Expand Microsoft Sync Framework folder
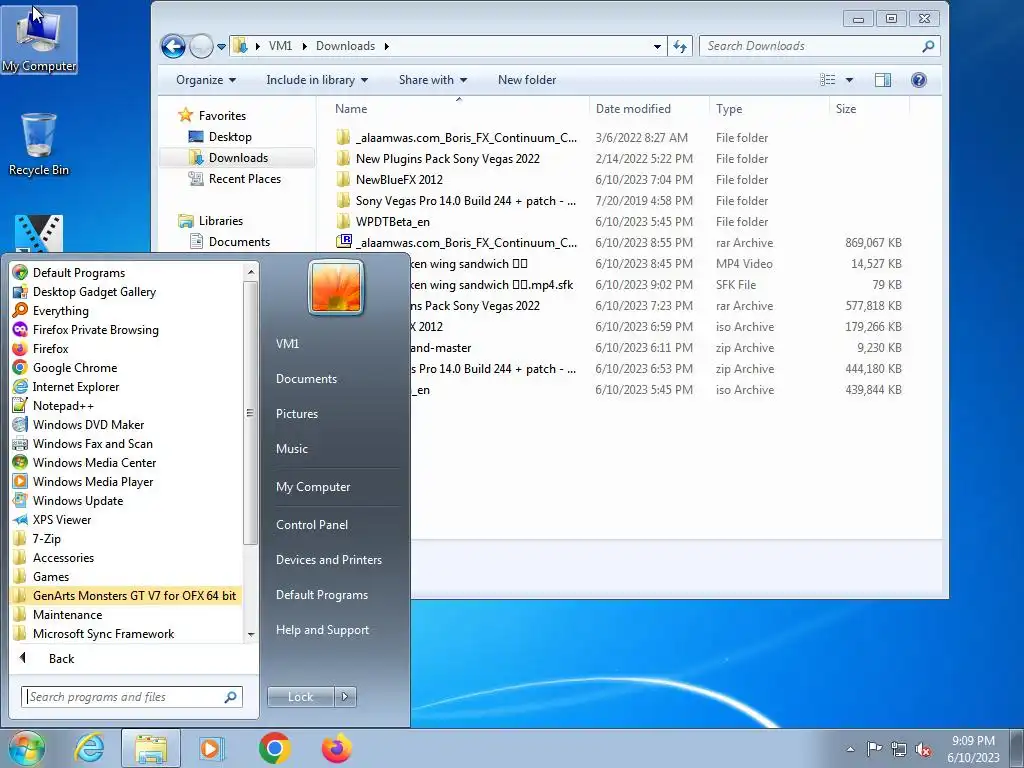 (x=103, y=633)
